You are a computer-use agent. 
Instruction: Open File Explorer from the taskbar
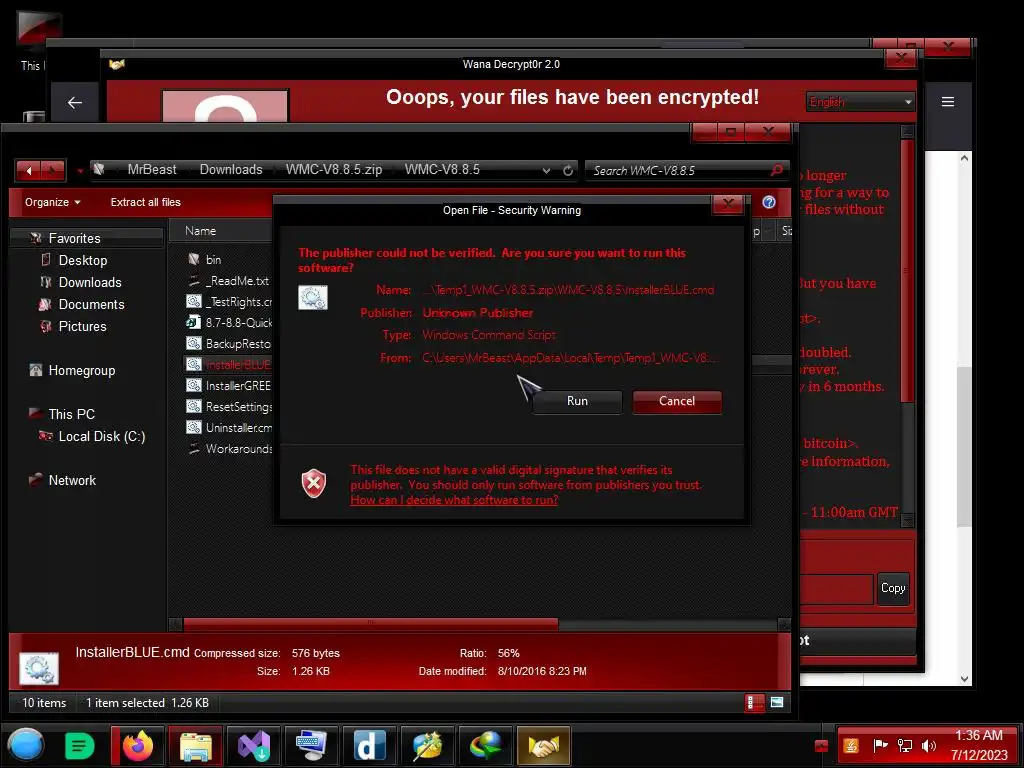click(x=196, y=746)
